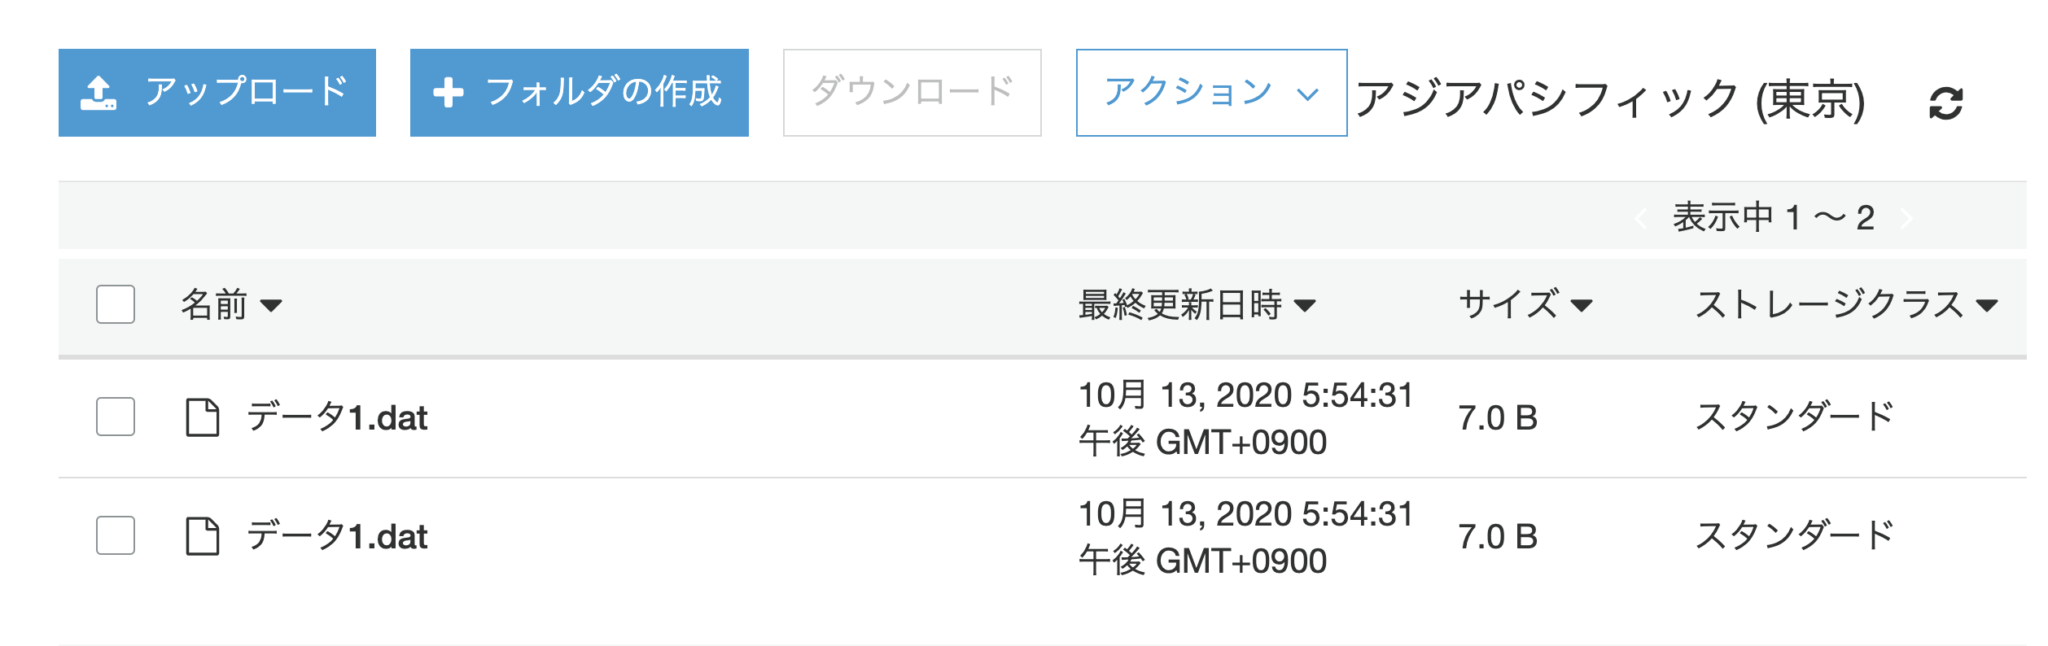Click the file icon beside the second データ1.dat

(x=204, y=537)
